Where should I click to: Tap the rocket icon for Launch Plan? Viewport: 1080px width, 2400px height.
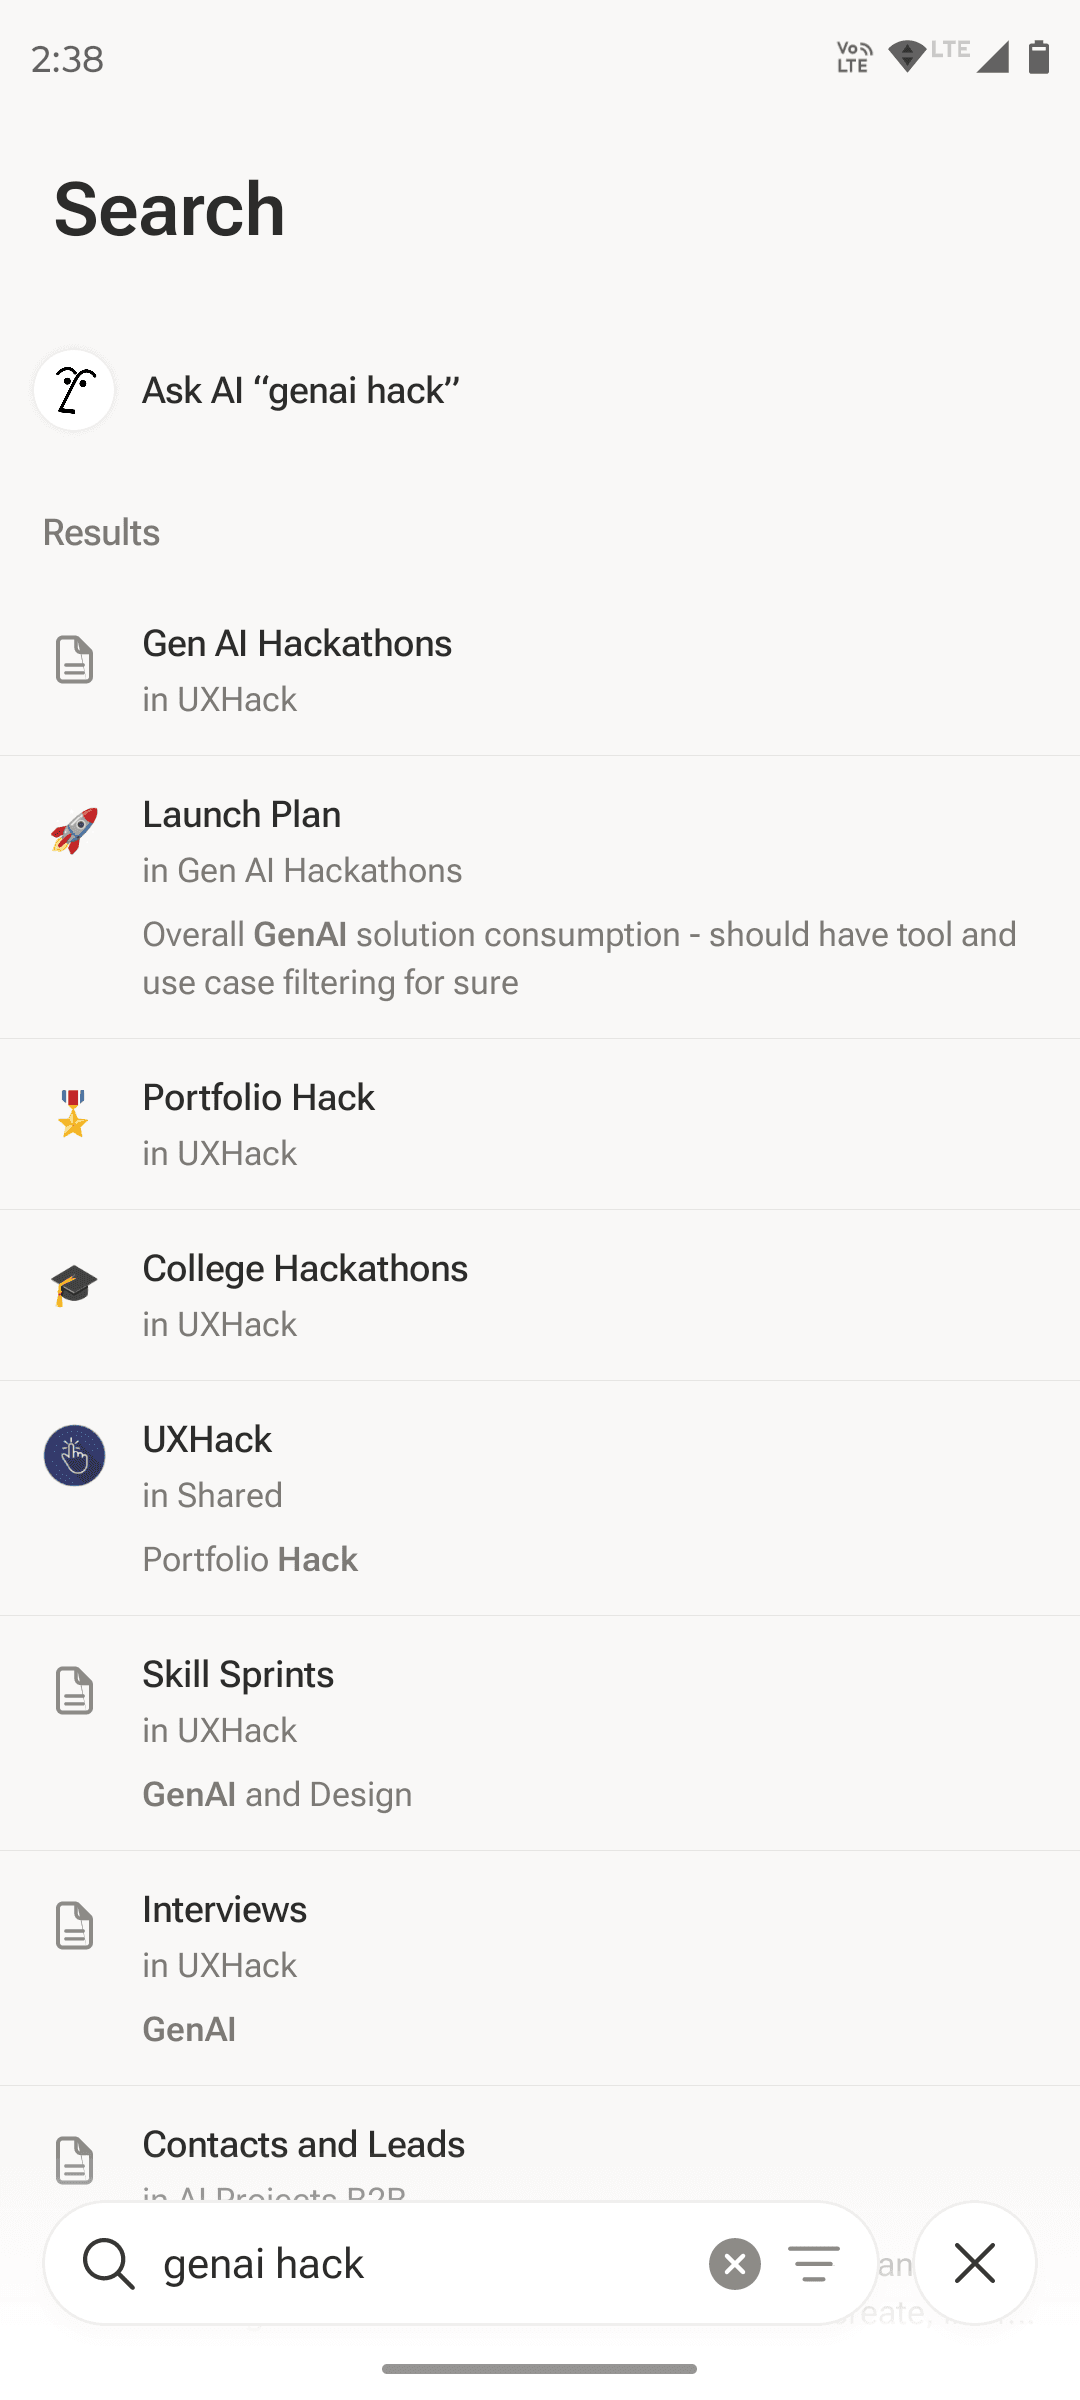(74, 831)
